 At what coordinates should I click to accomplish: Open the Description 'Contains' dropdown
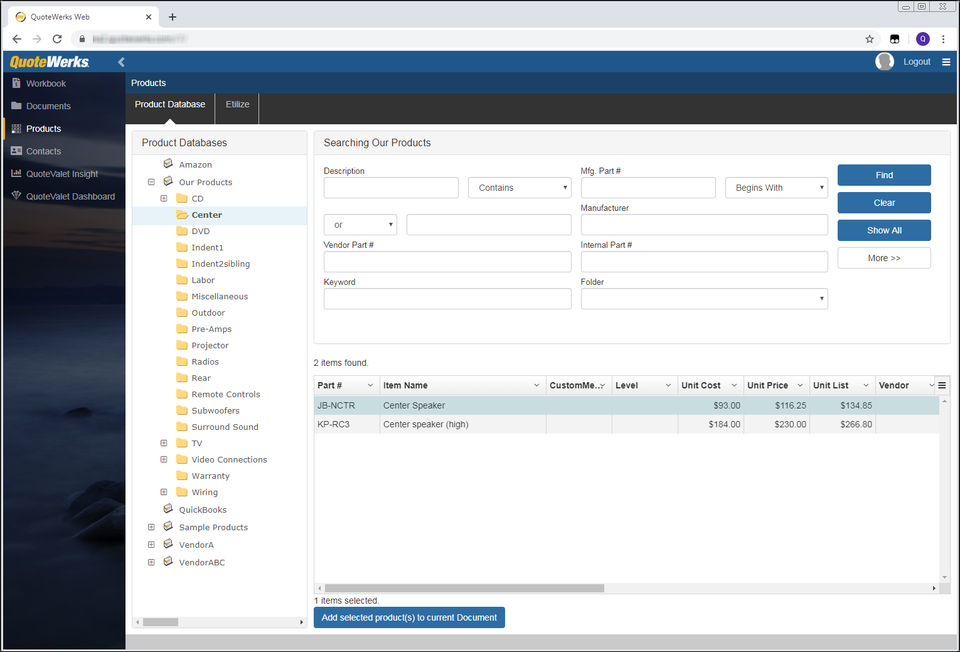(519, 188)
